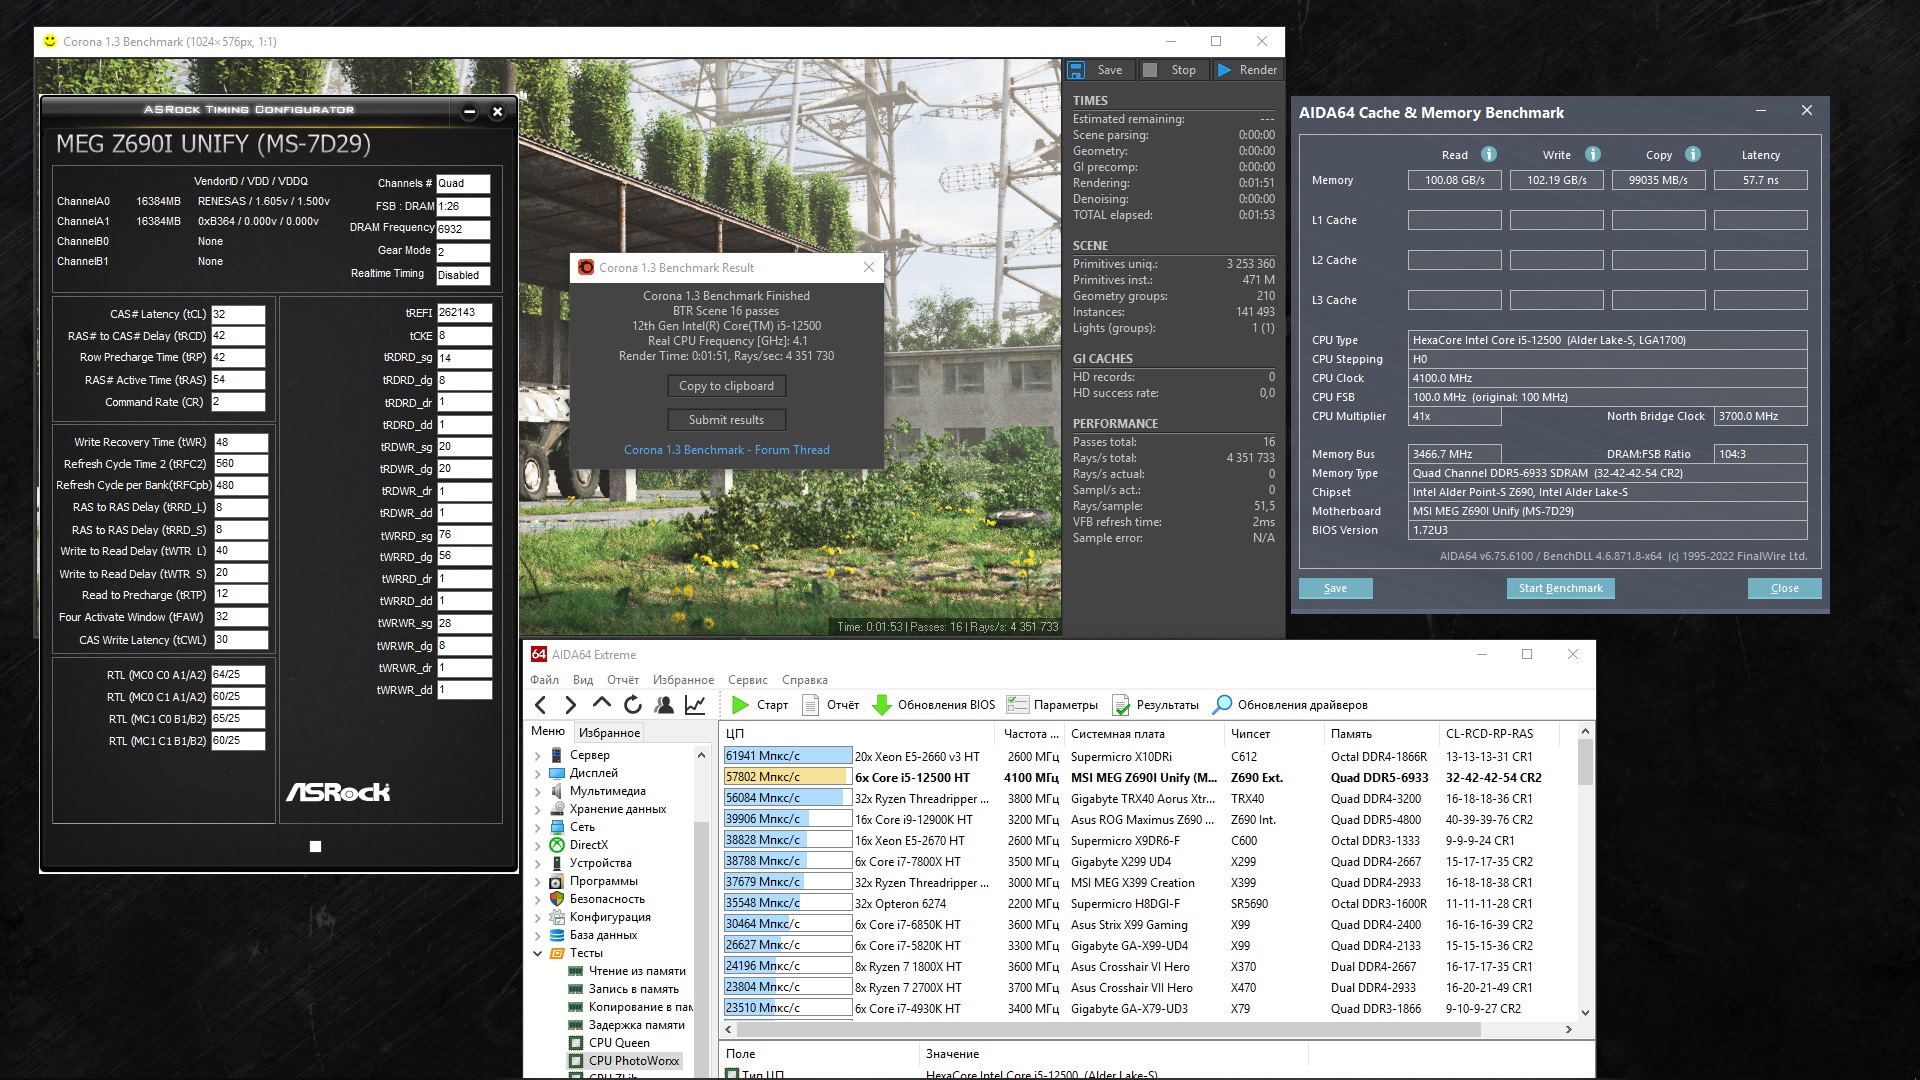This screenshot has width=1920, height=1080.
Task: Collapse the Тесты tree node
Action: [538, 953]
